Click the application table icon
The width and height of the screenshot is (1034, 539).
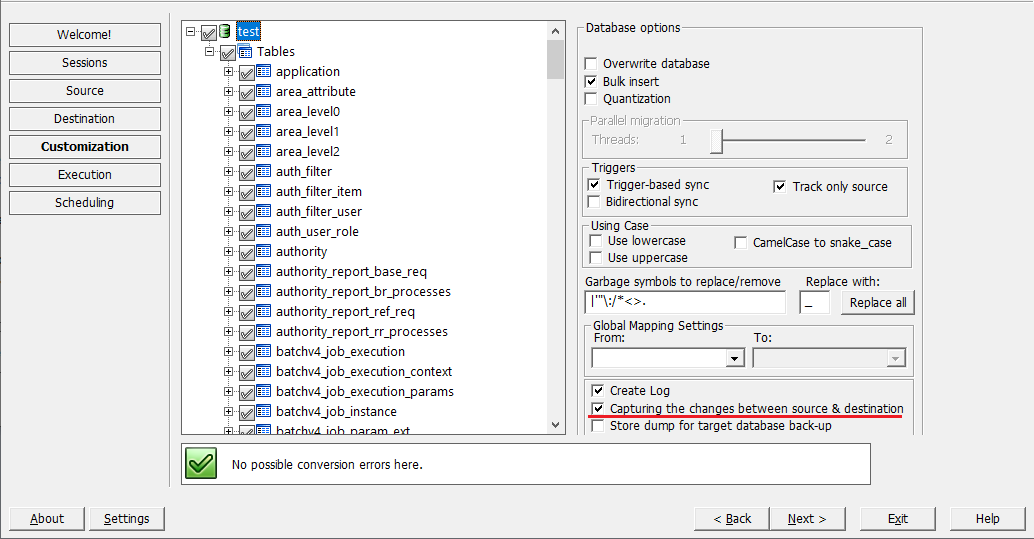[264, 71]
